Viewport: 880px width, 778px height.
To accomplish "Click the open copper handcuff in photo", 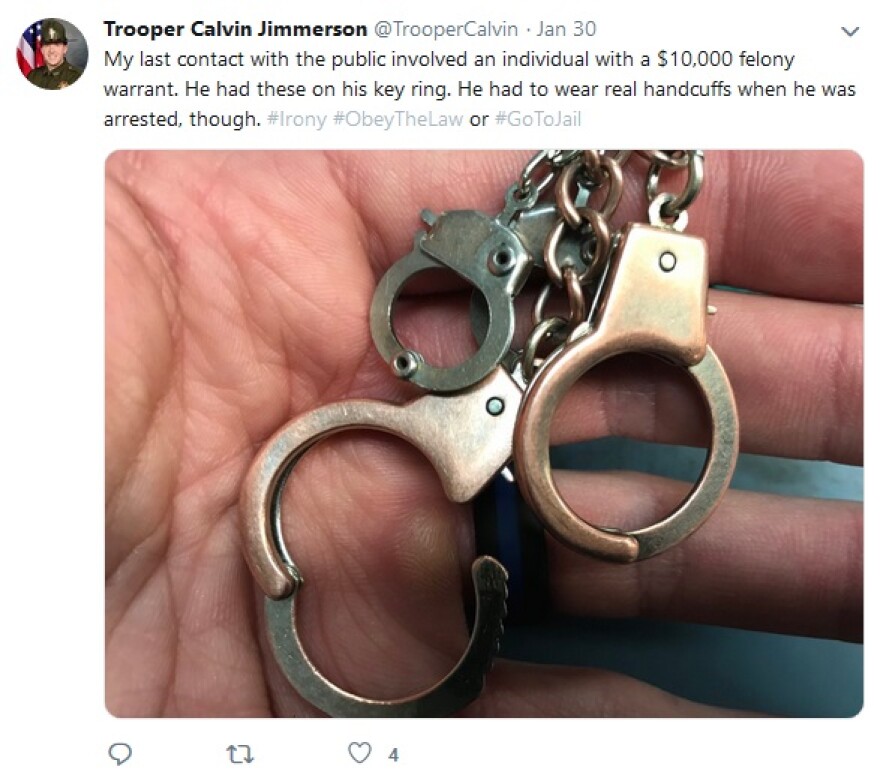I will (x=382, y=539).
